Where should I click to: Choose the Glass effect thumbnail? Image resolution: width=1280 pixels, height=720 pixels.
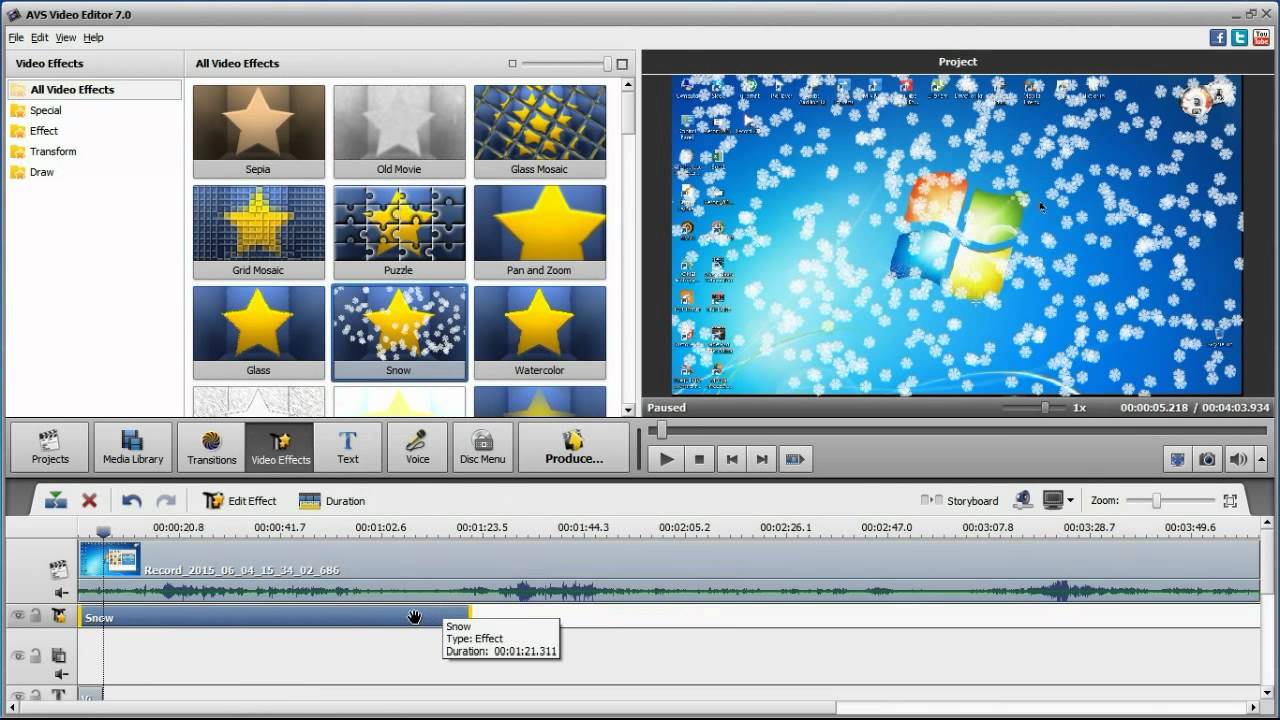259,332
